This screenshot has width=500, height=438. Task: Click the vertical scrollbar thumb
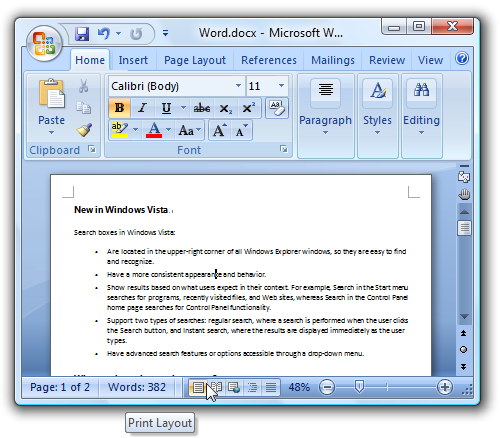[x=464, y=228]
